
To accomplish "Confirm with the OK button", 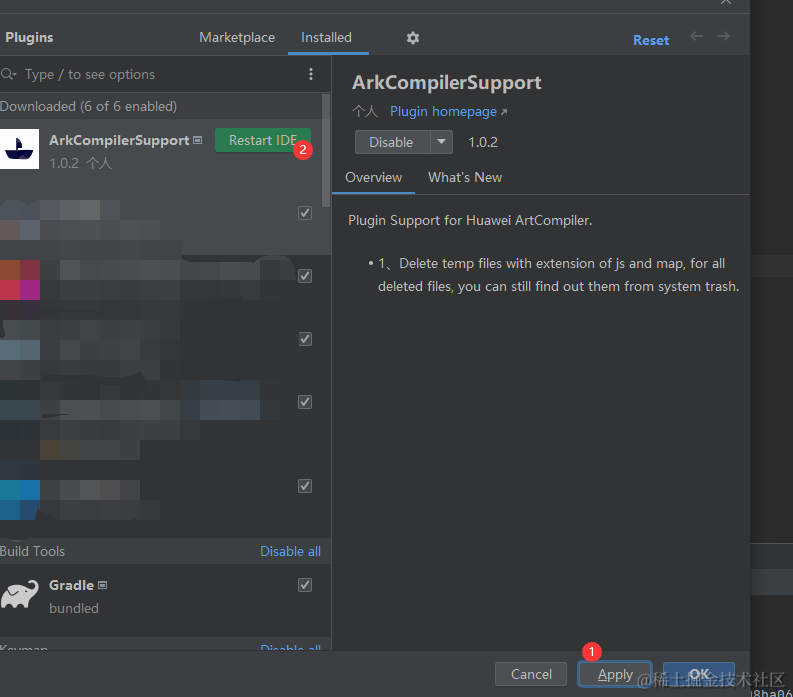I will tap(699, 674).
